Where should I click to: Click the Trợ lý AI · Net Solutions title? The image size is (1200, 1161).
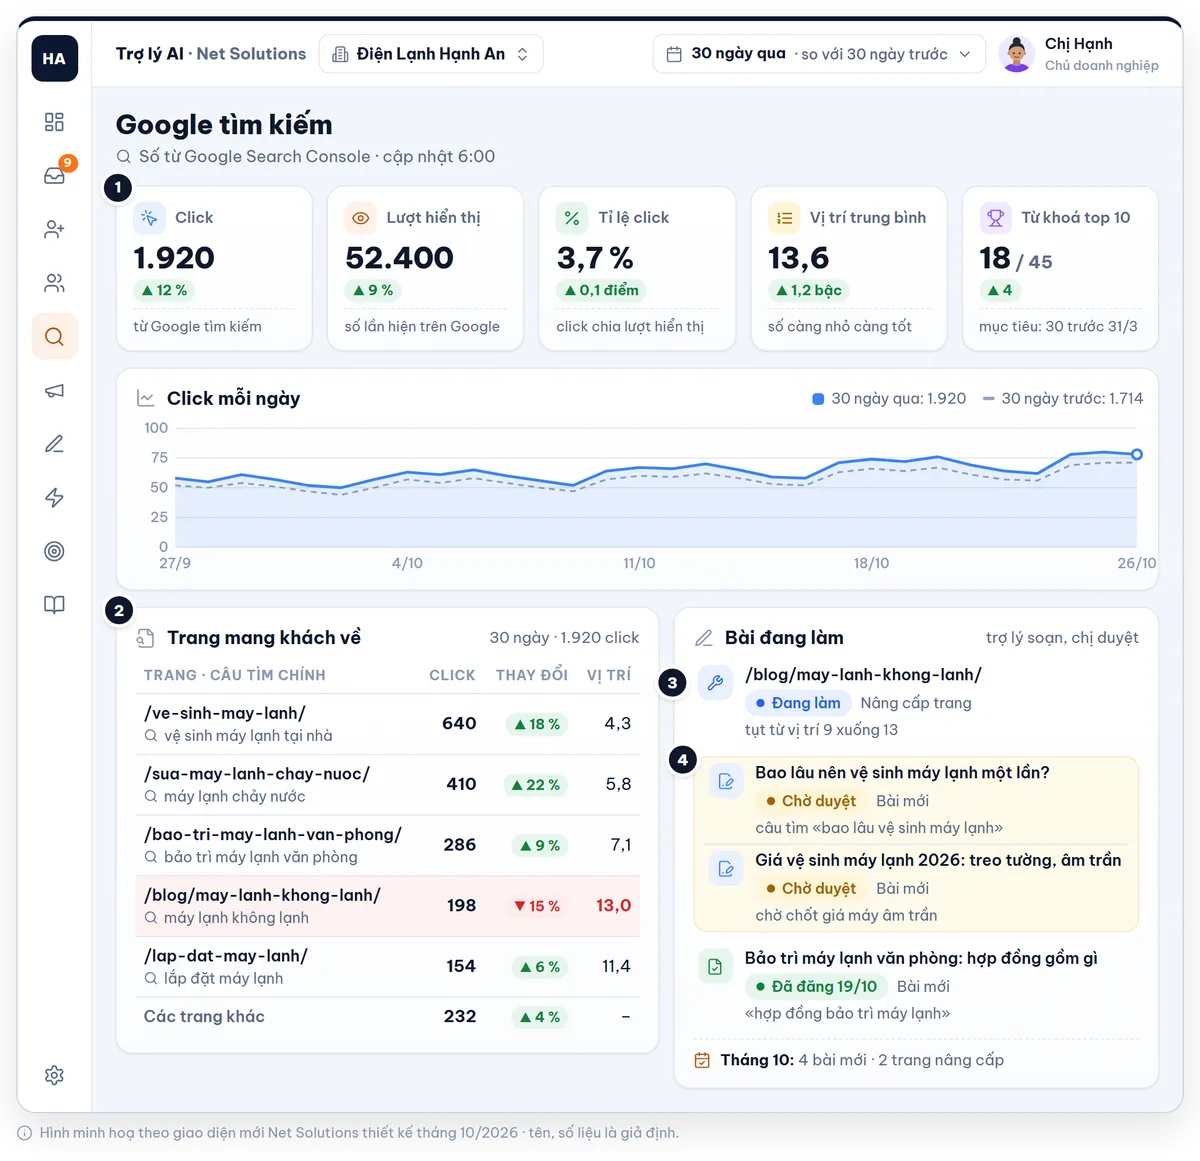[211, 54]
